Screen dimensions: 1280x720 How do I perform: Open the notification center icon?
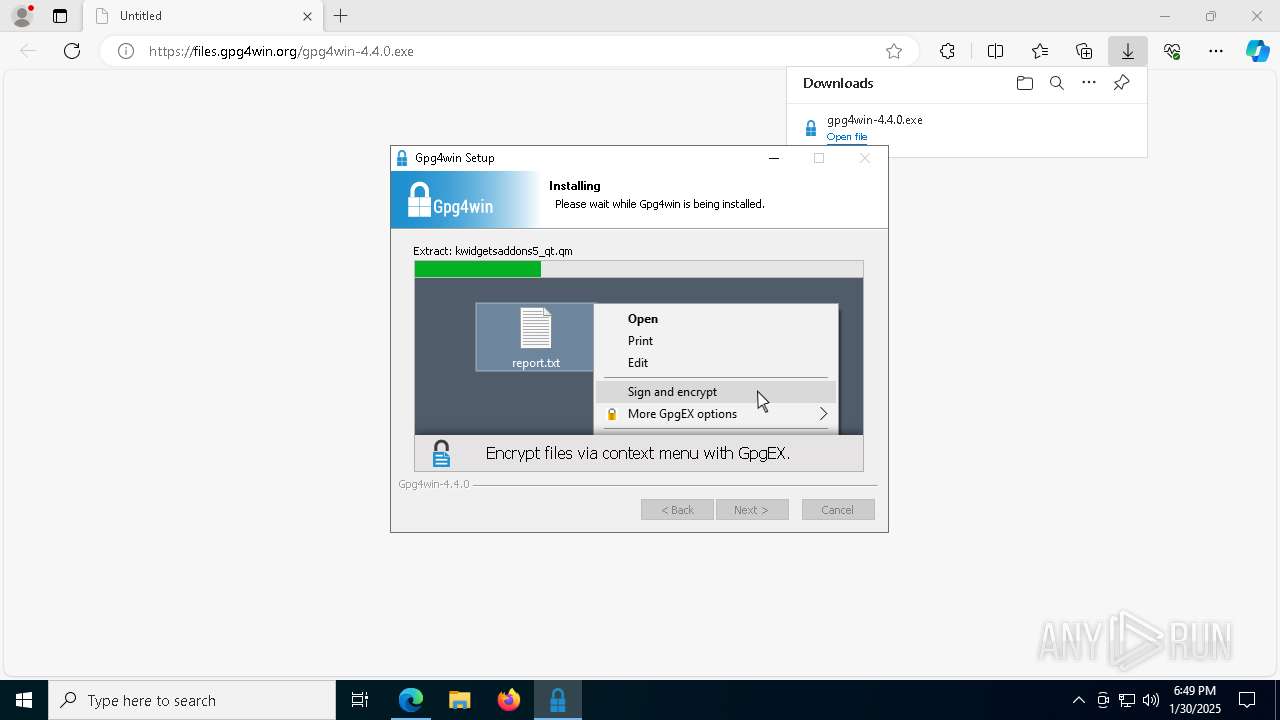[x=1247, y=700]
